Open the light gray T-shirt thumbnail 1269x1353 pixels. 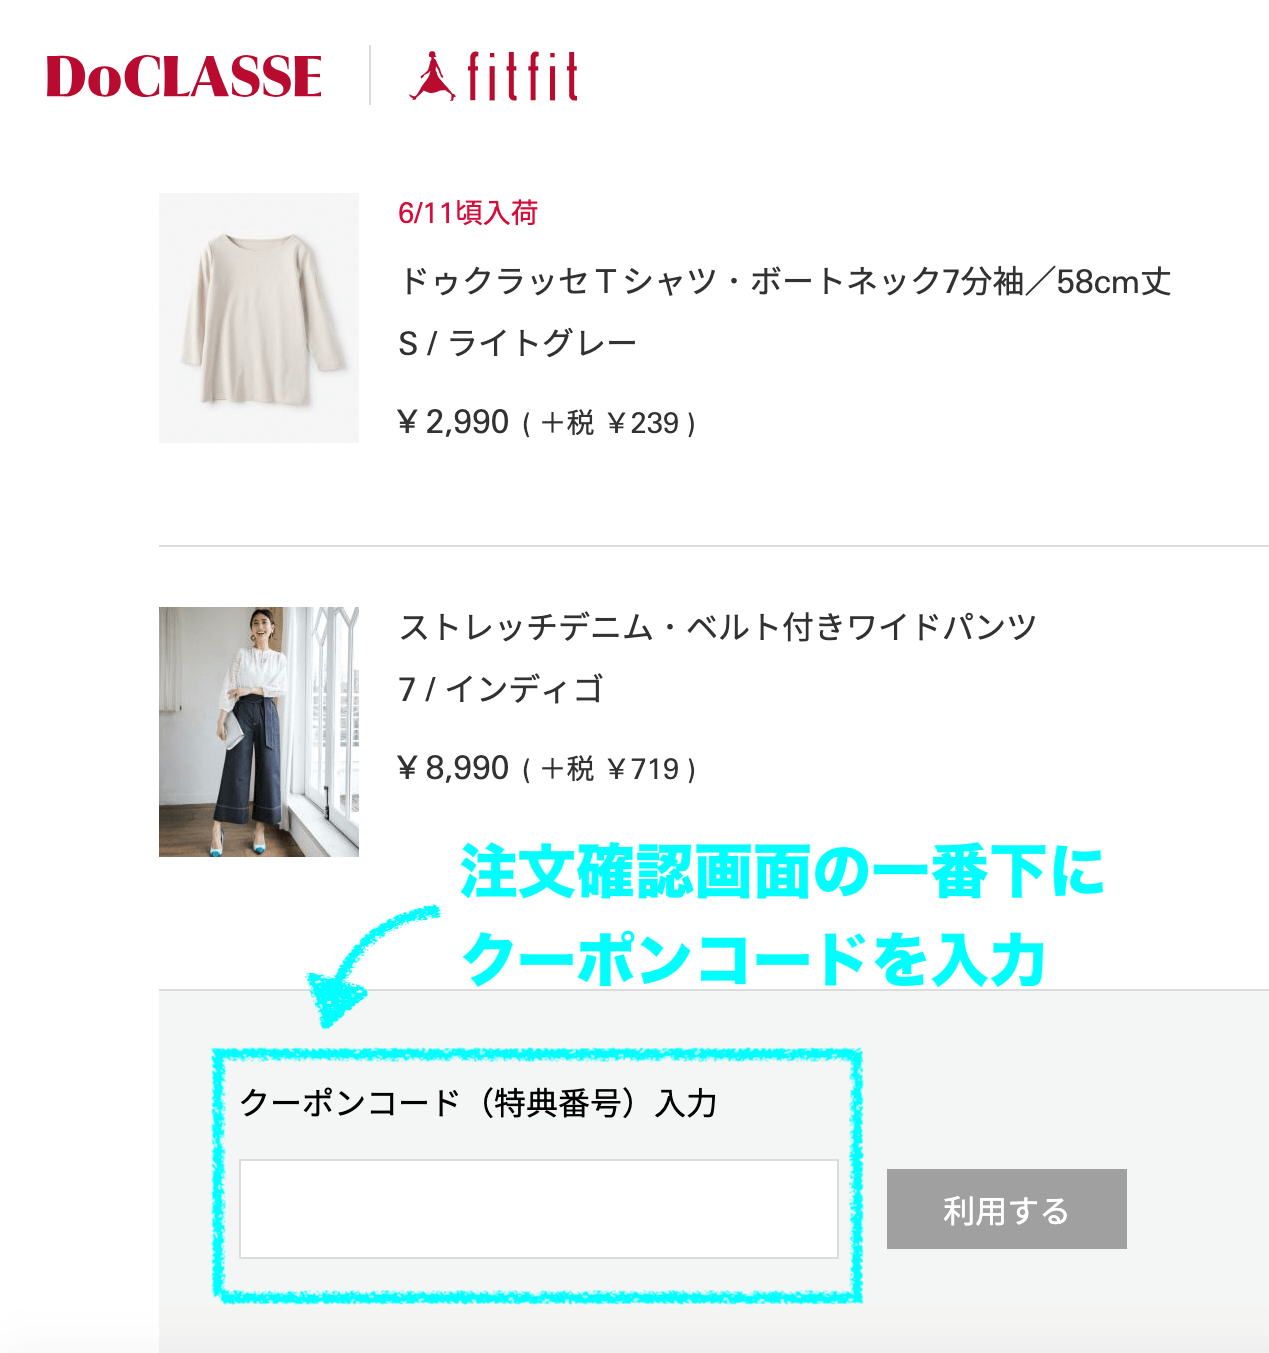point(259,318)
